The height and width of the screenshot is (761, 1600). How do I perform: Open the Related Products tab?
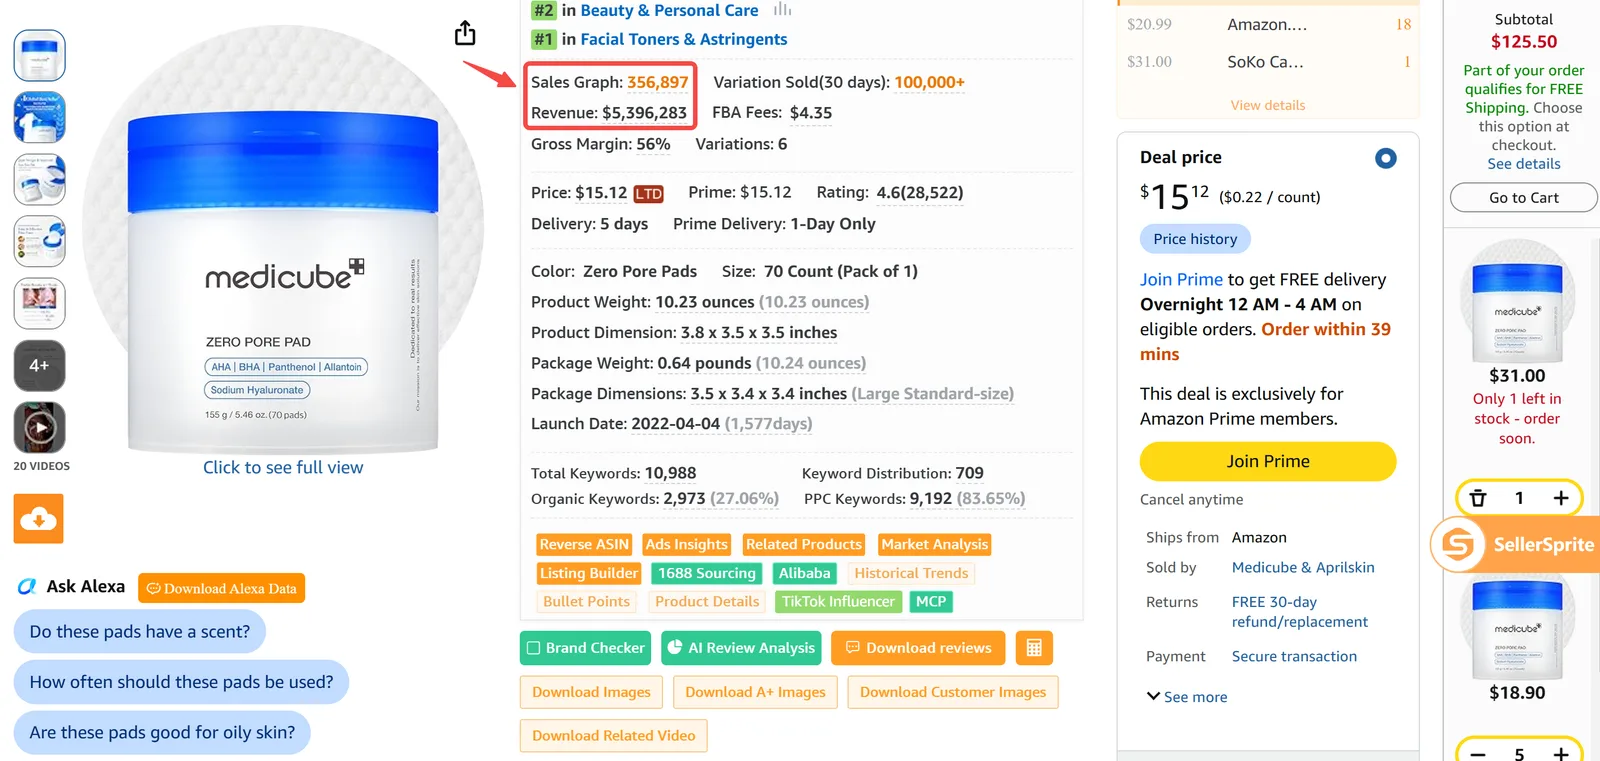804,544
